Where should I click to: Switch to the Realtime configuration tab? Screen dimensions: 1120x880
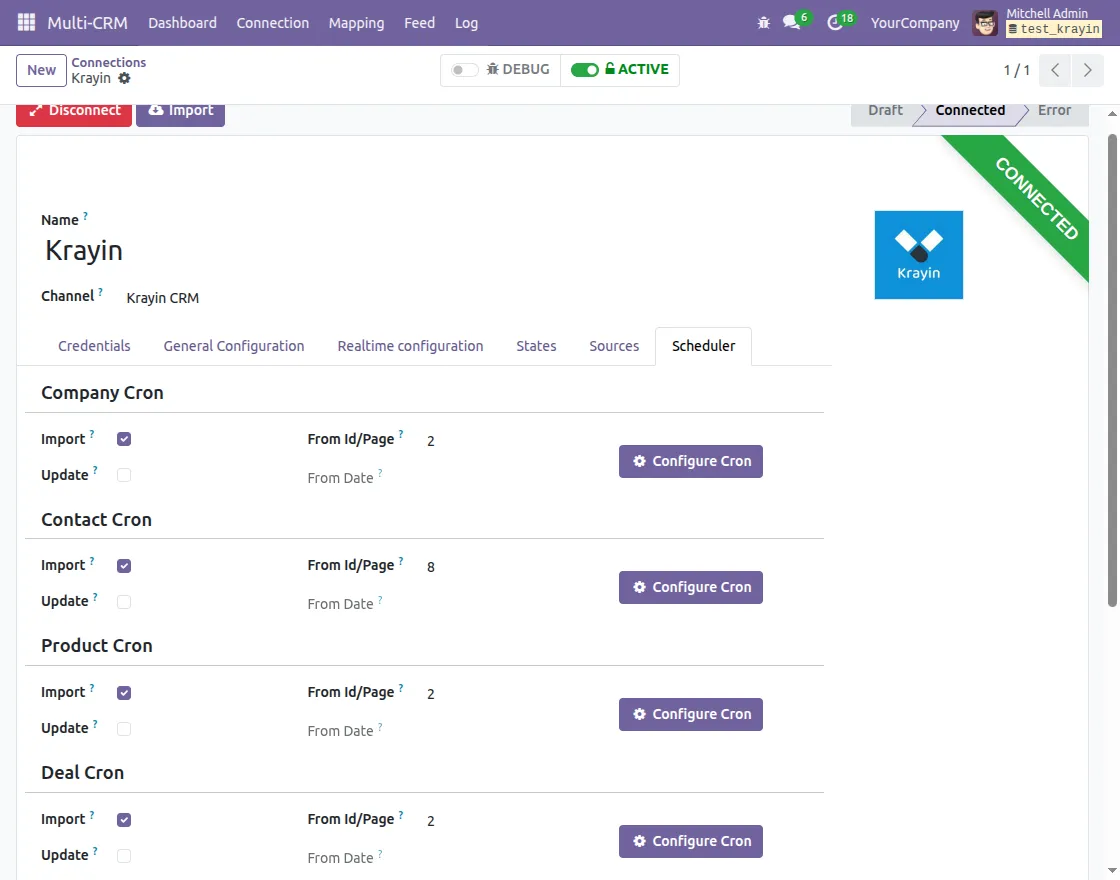pyautogui.click(x=410, y=346)
